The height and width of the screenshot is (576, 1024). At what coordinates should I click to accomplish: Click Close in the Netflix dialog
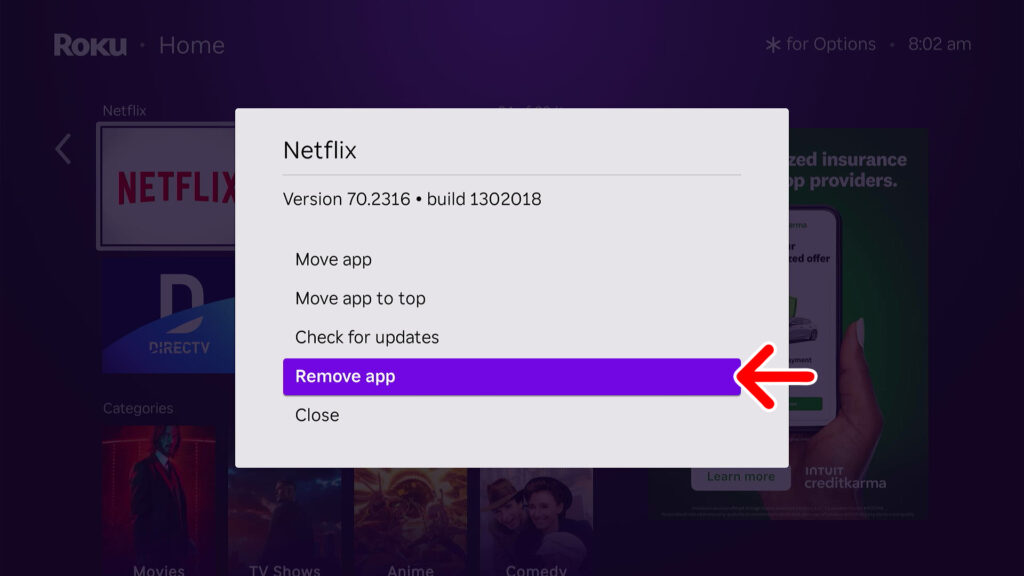(316, 415)
